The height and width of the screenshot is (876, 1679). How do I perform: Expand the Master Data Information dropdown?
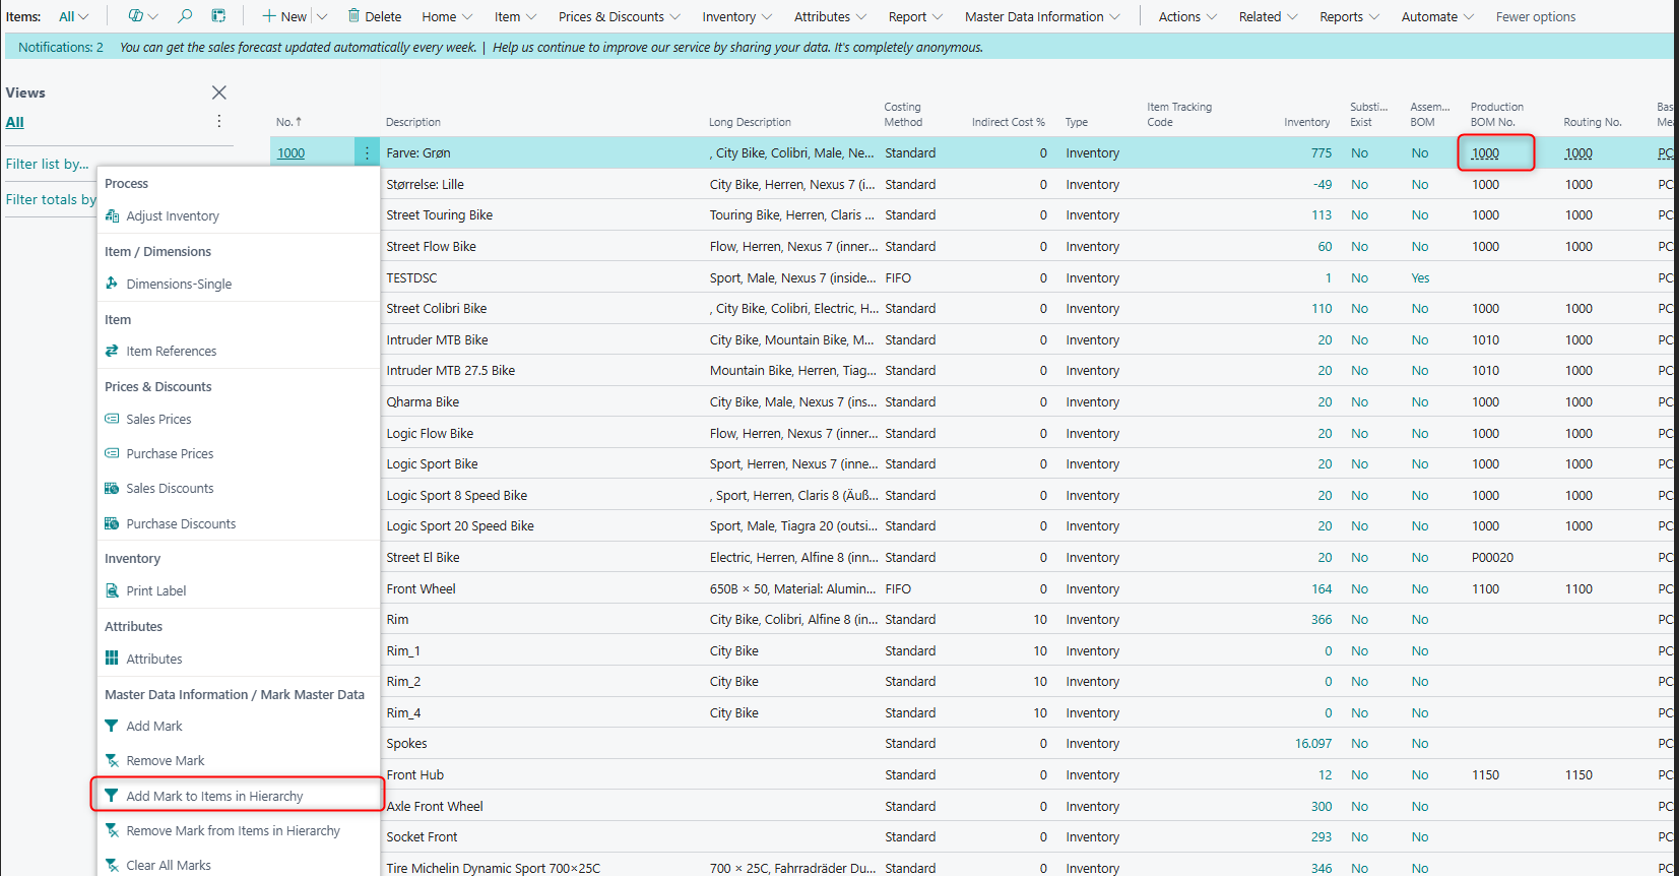[1042, 17]
